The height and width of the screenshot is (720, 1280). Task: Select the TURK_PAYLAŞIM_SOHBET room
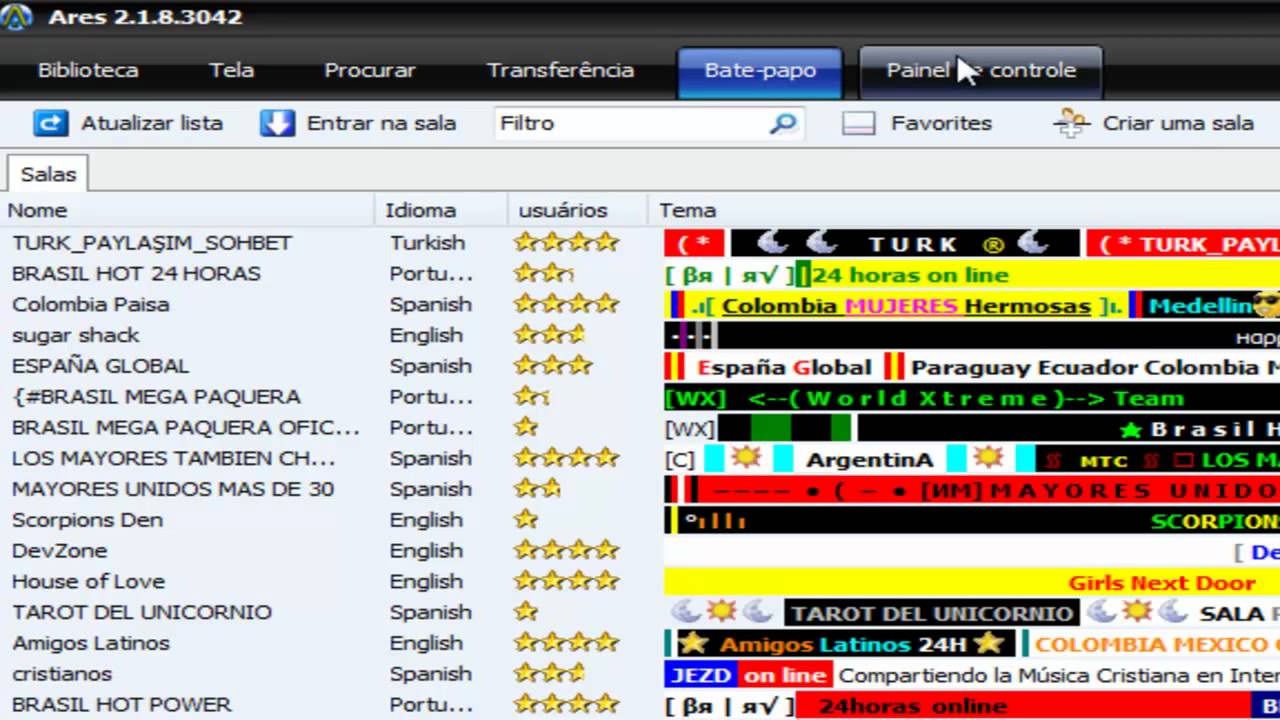point(152,243)
